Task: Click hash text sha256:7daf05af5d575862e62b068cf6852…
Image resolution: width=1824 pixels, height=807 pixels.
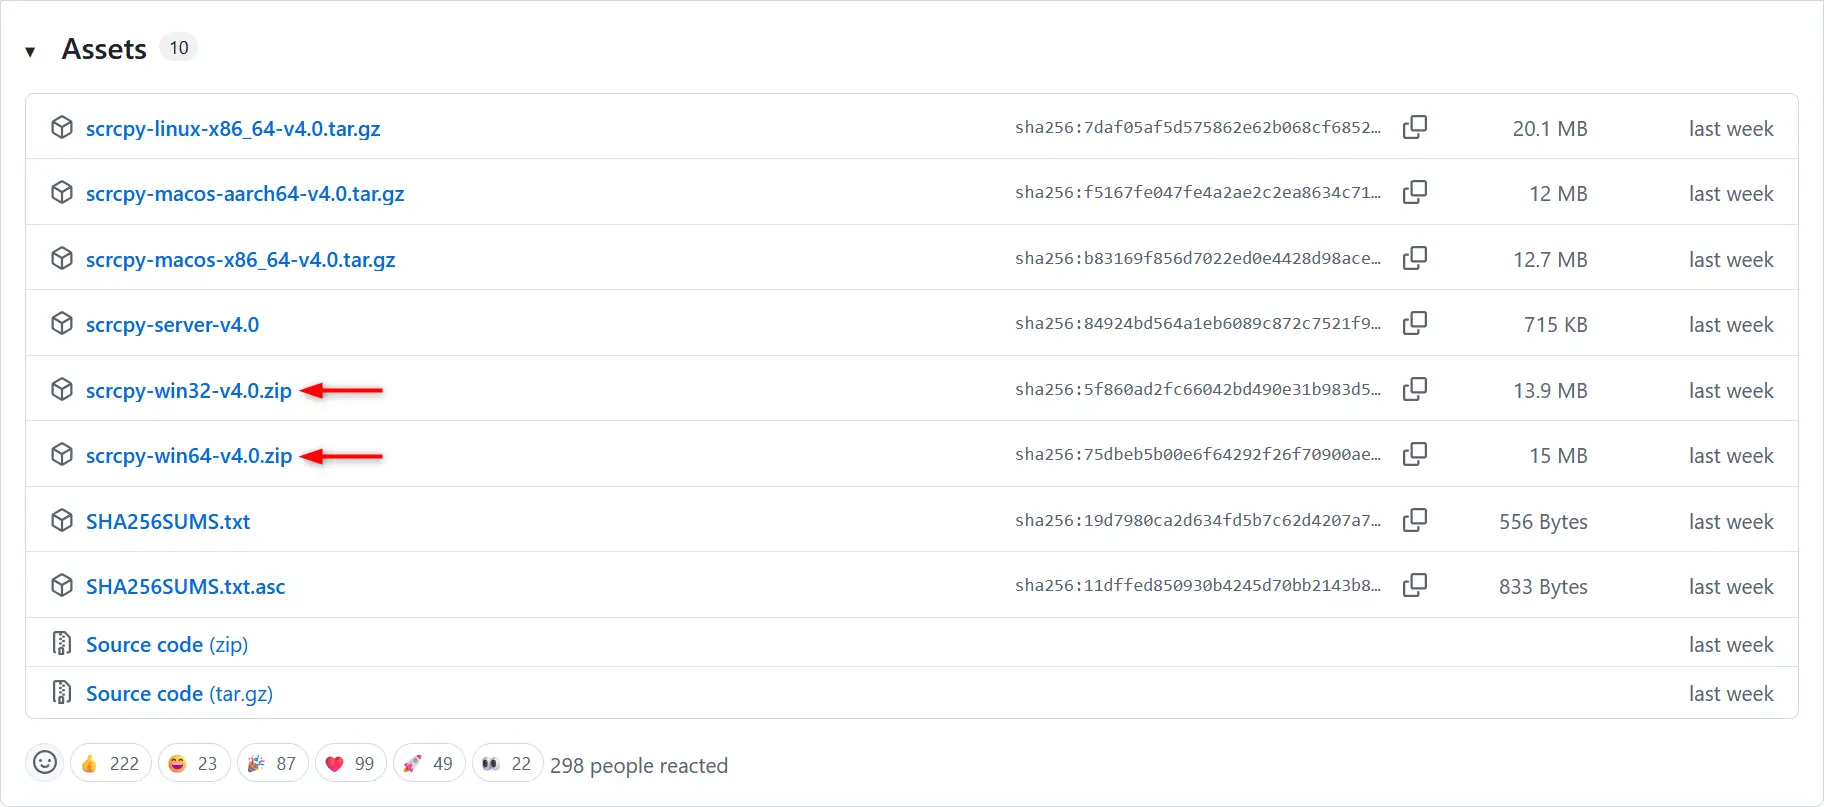Action: (x=1198, y=127)
